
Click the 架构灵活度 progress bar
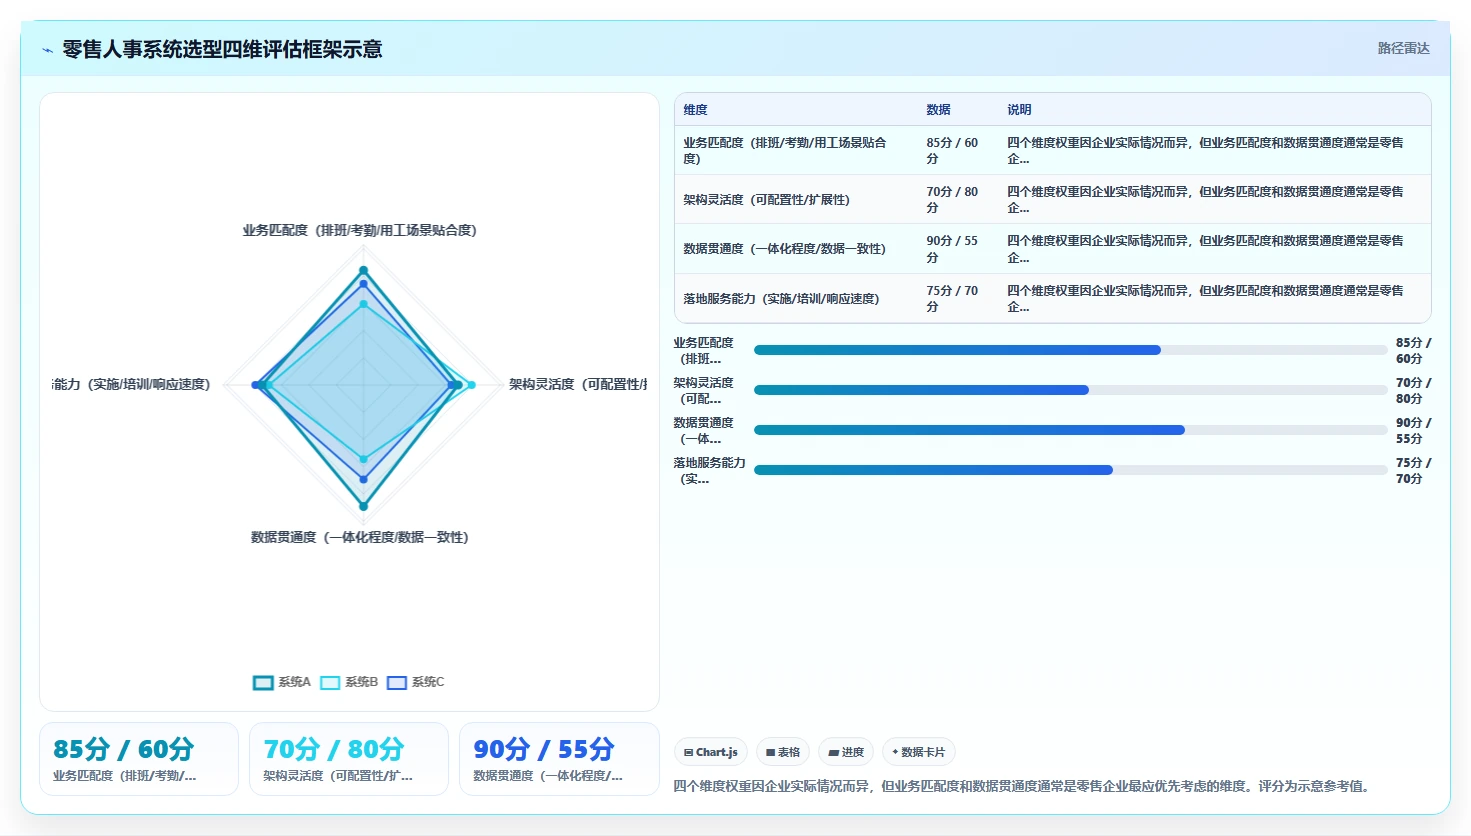(x=1071, y=390)
